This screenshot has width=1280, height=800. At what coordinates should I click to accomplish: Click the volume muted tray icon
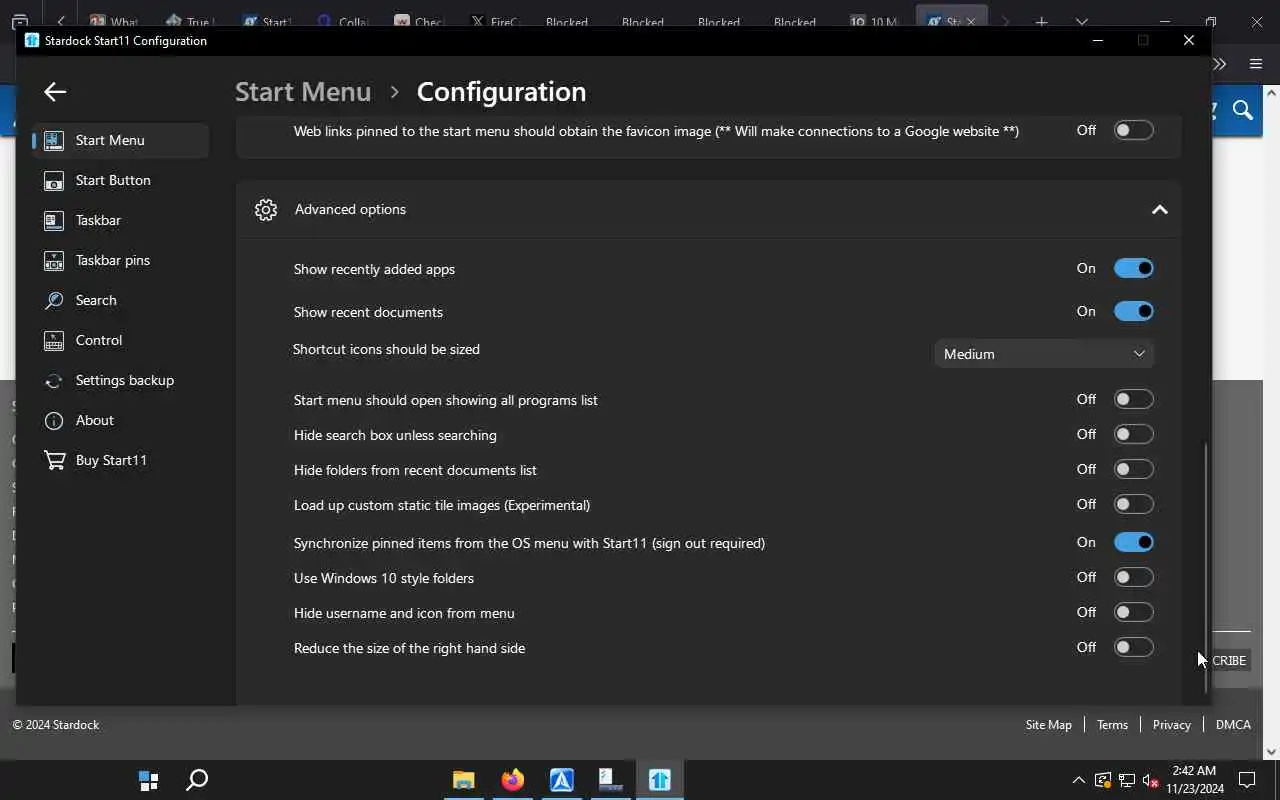(1150, 780)
